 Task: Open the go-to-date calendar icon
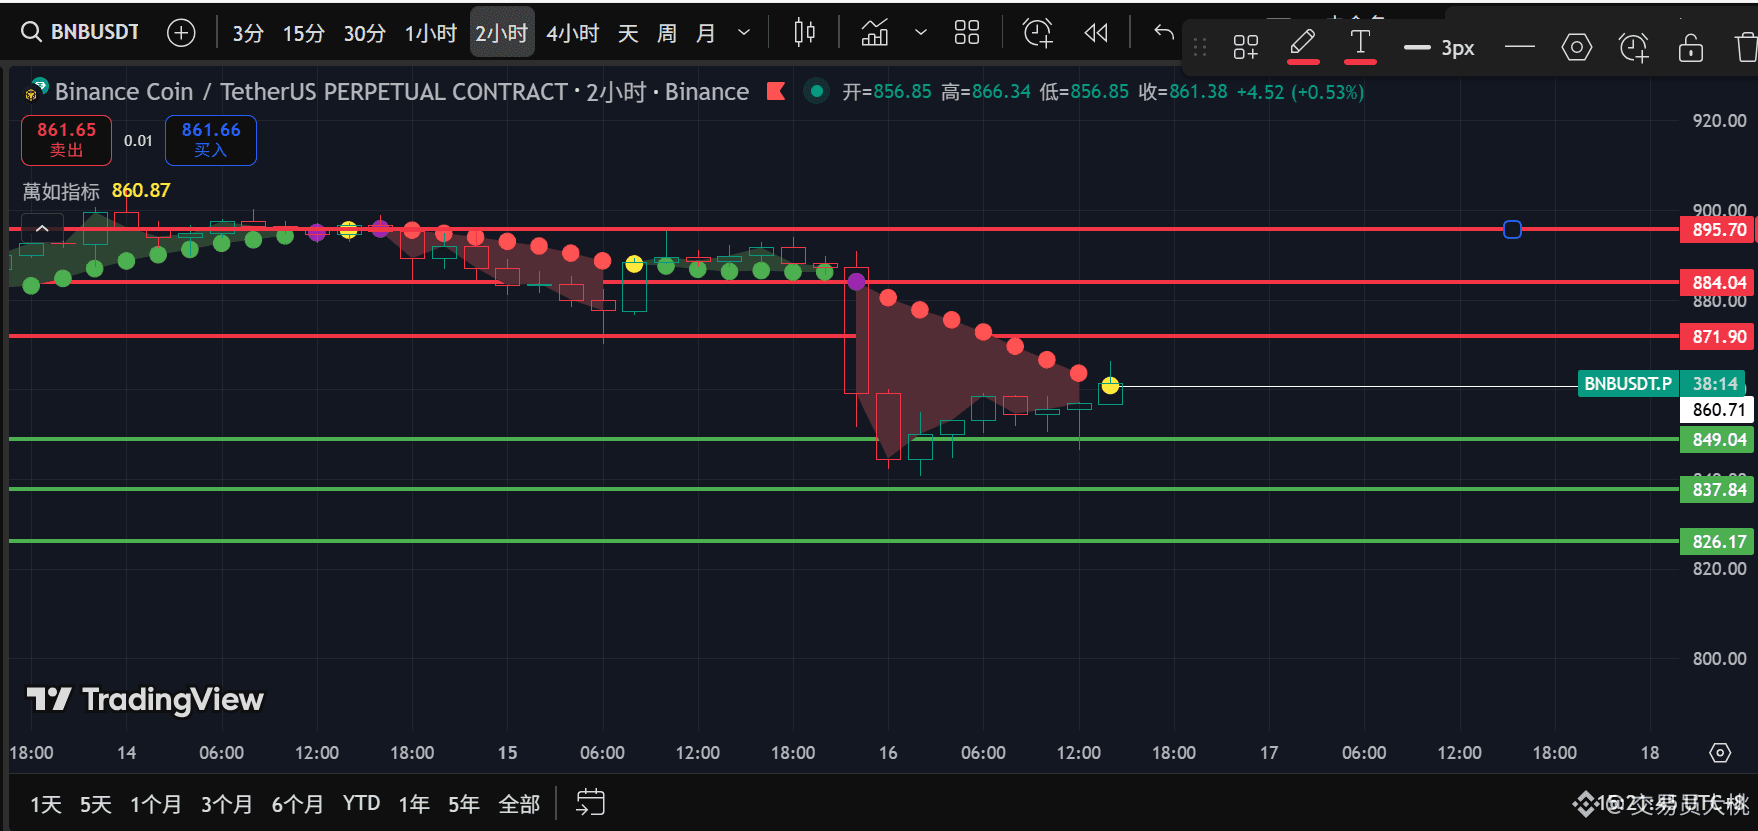point(591,803)
